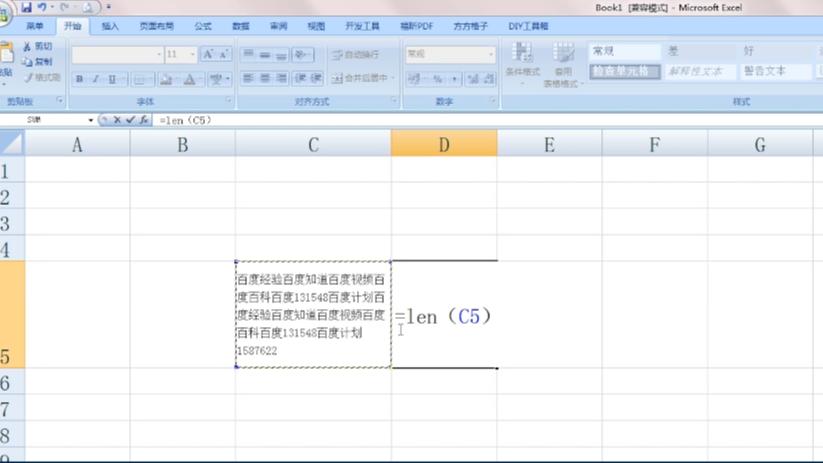The height and width of the screenshot is (463, 823).
Task: Click the Redo arrow icon
Action: click(x=65, y=7)
